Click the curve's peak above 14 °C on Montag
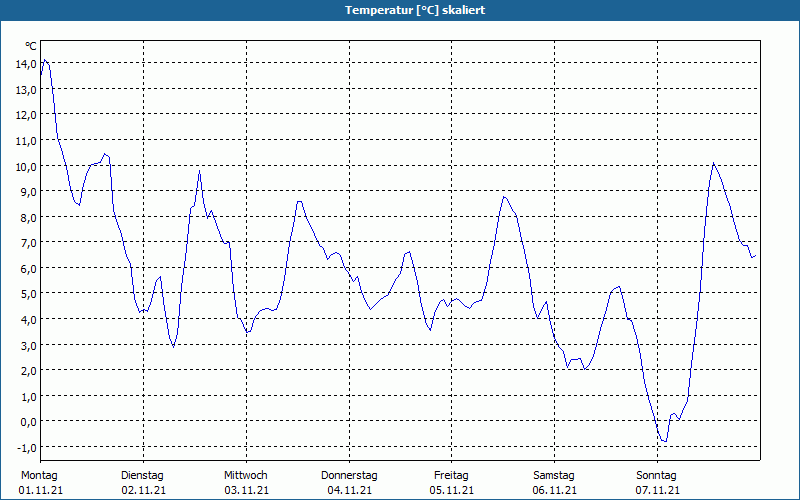Screen dimensions: 800x500 (x=45, y=60)
